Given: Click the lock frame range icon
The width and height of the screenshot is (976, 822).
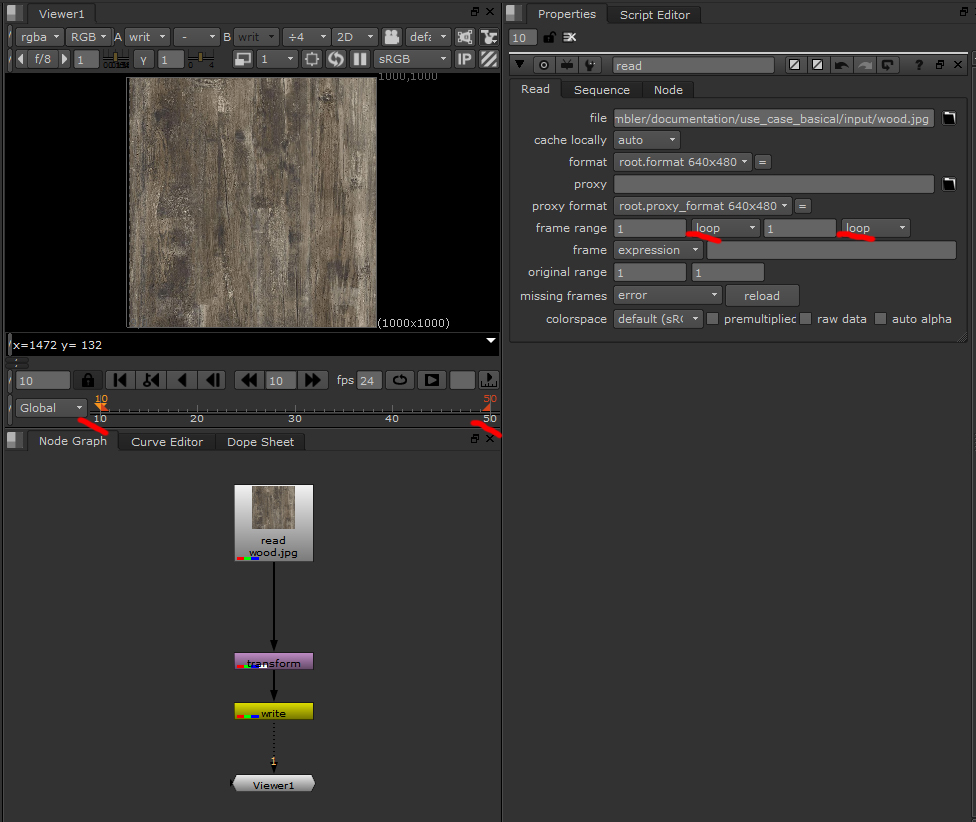Looking at the screenshot, I should pyautogui.click(x=88, y=380).
